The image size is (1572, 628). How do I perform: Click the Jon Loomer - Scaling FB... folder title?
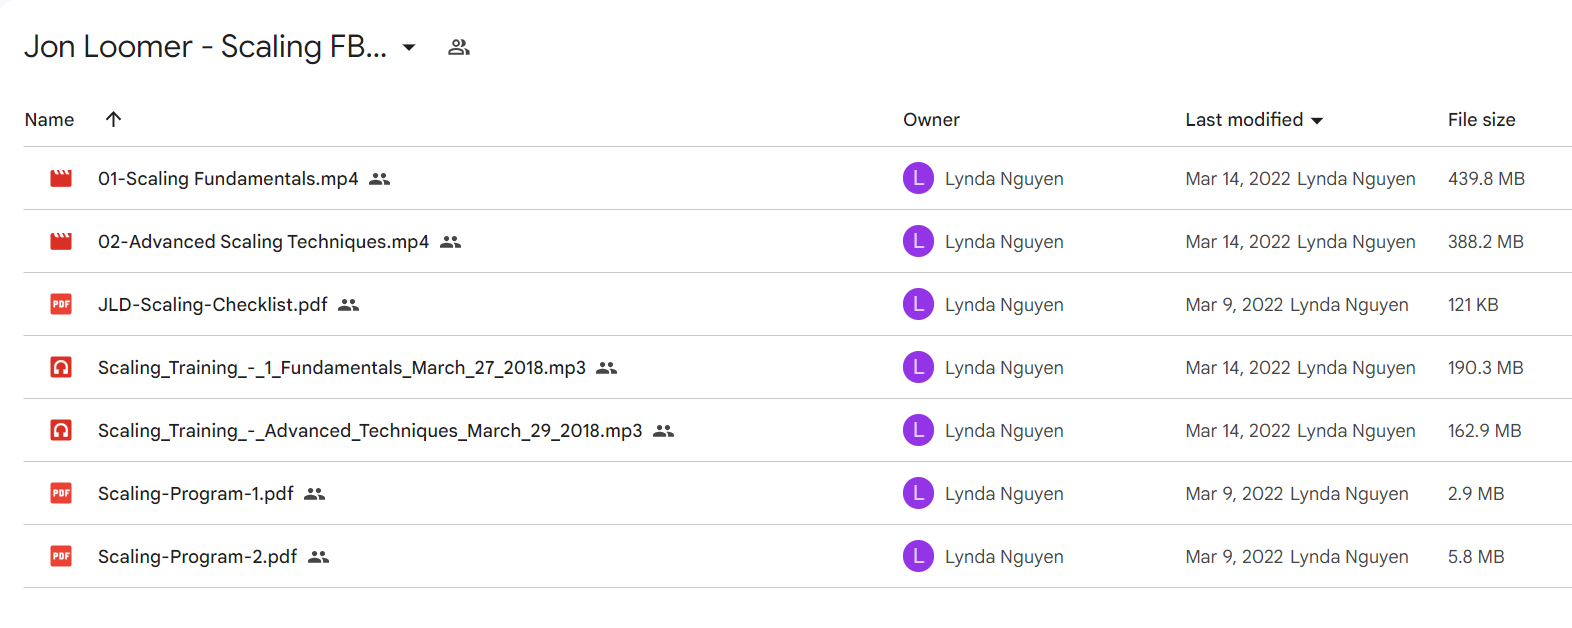point(205,47)
